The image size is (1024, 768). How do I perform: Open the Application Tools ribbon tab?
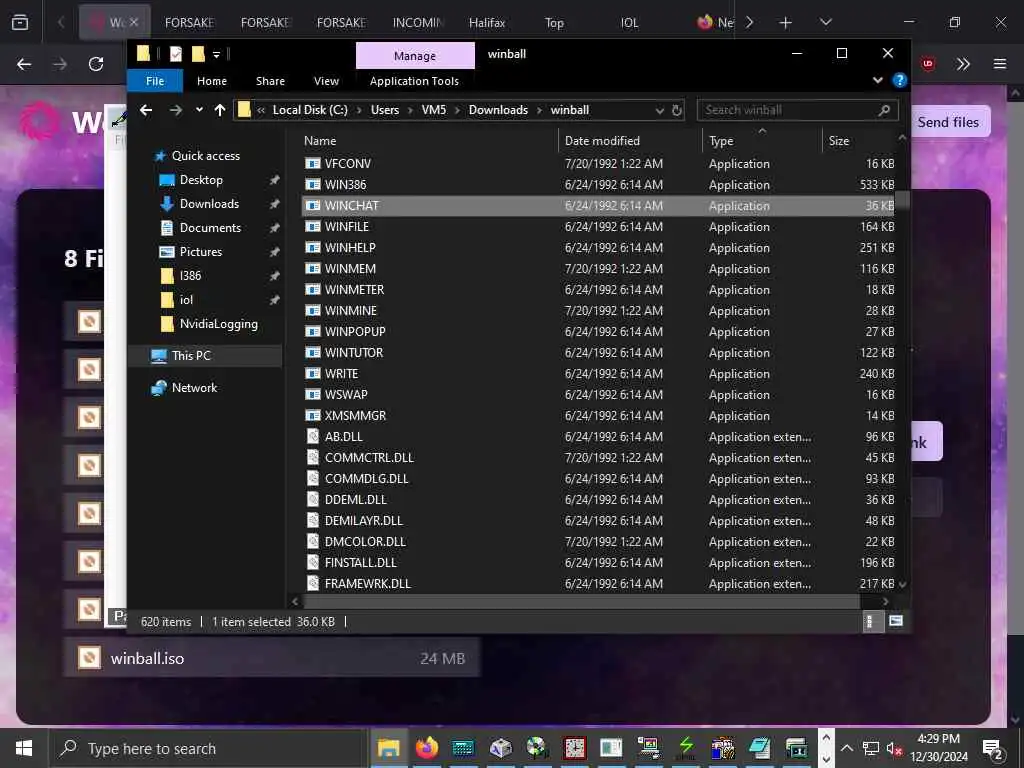[x=414, y=81]
